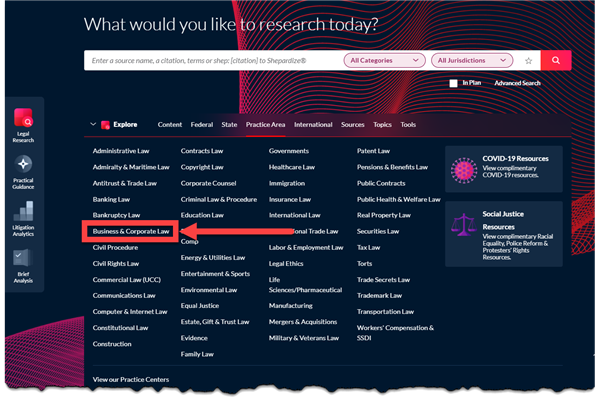Open Advanced Search link
600x406 pixels.
(517, 83)
